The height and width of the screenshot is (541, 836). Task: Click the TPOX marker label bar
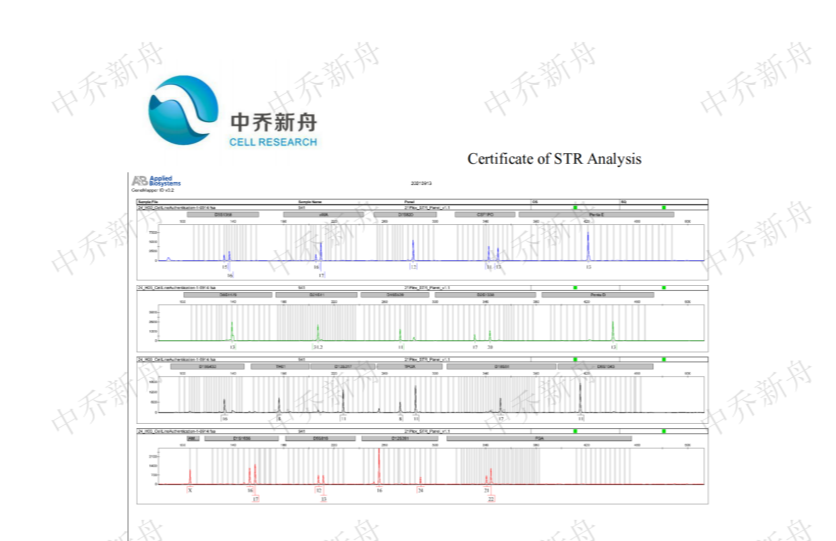point(409,367)
